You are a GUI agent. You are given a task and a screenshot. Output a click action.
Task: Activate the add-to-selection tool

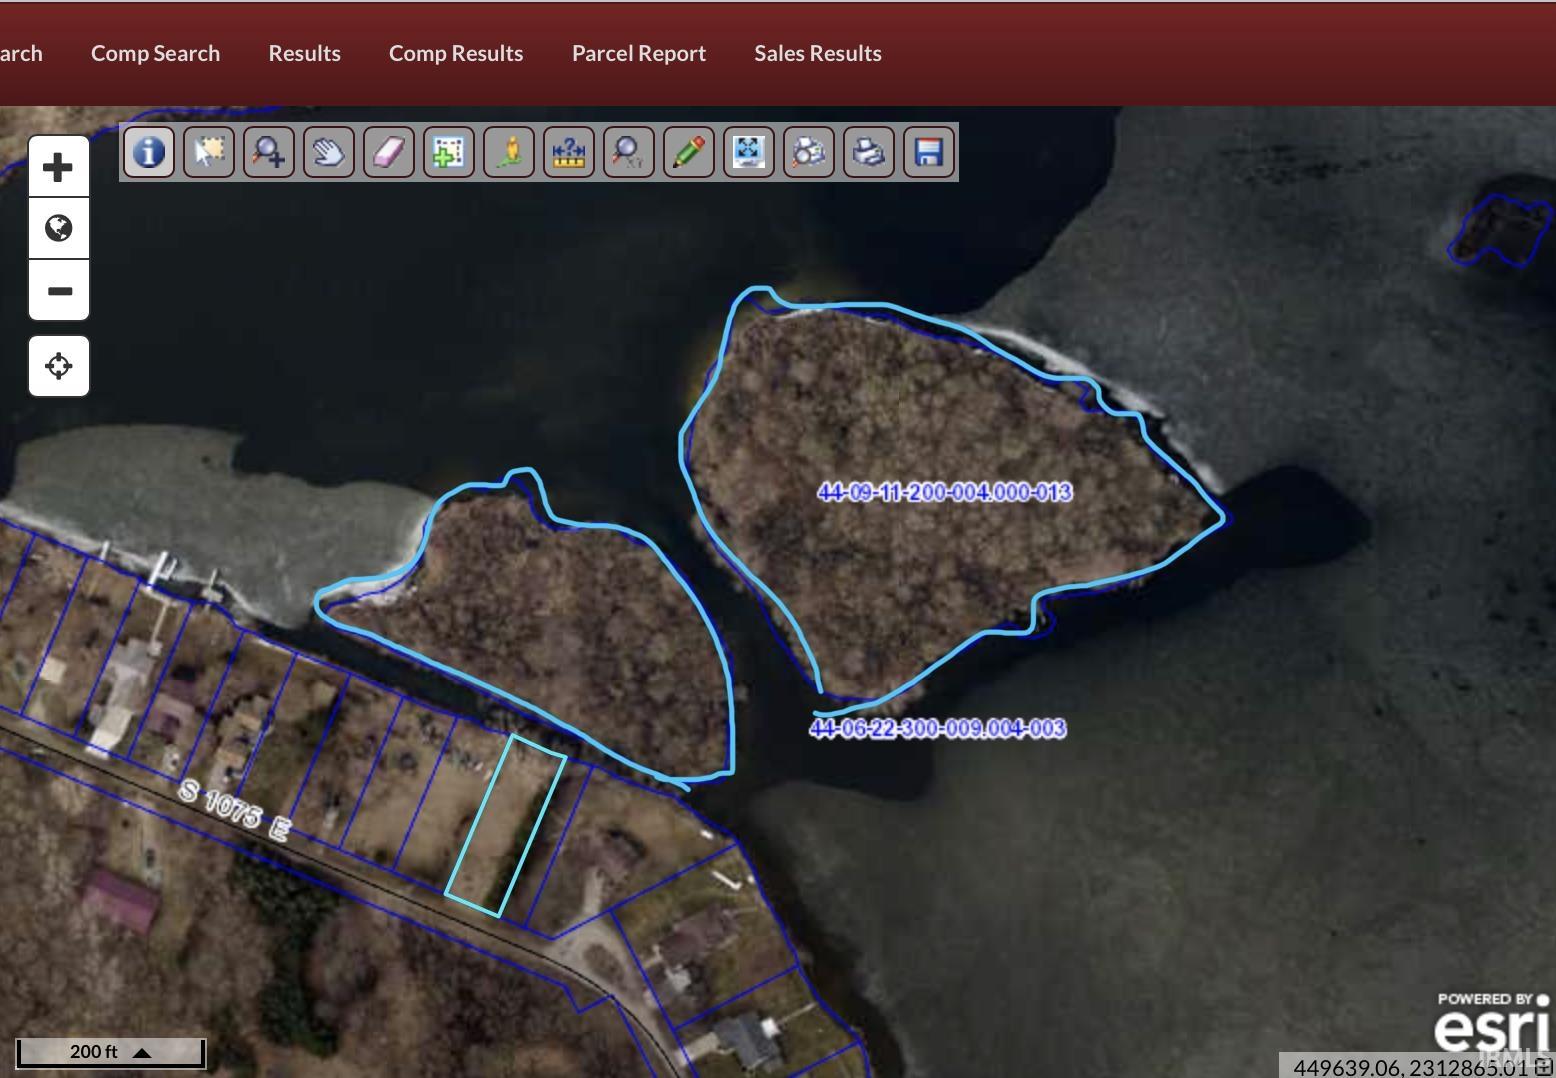449,152
